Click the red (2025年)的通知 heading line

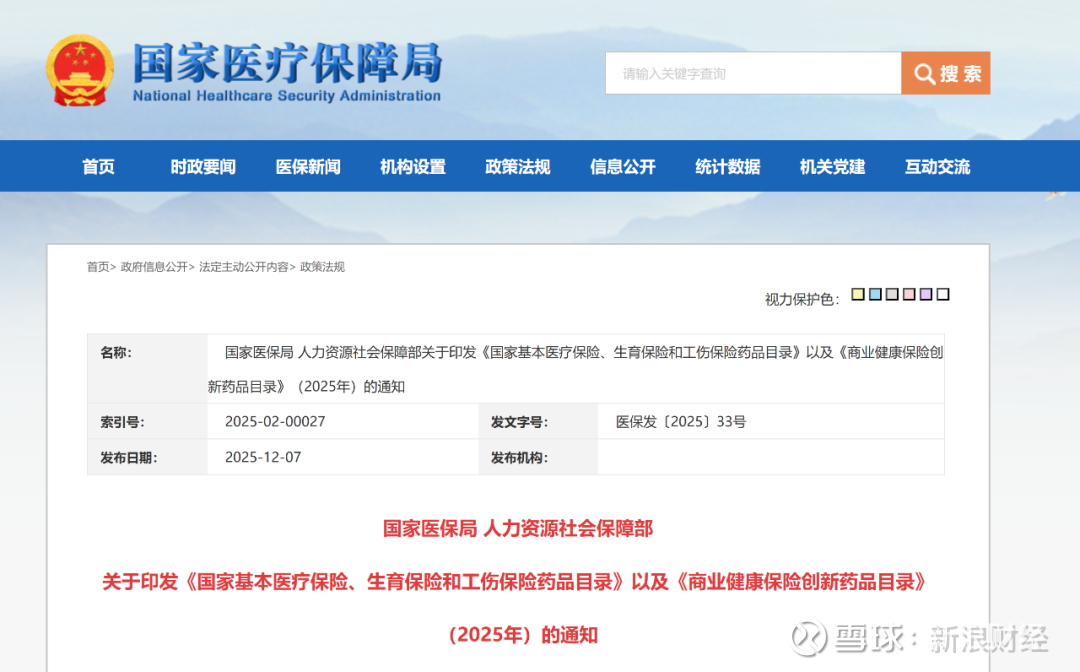[x=523, y=634]
